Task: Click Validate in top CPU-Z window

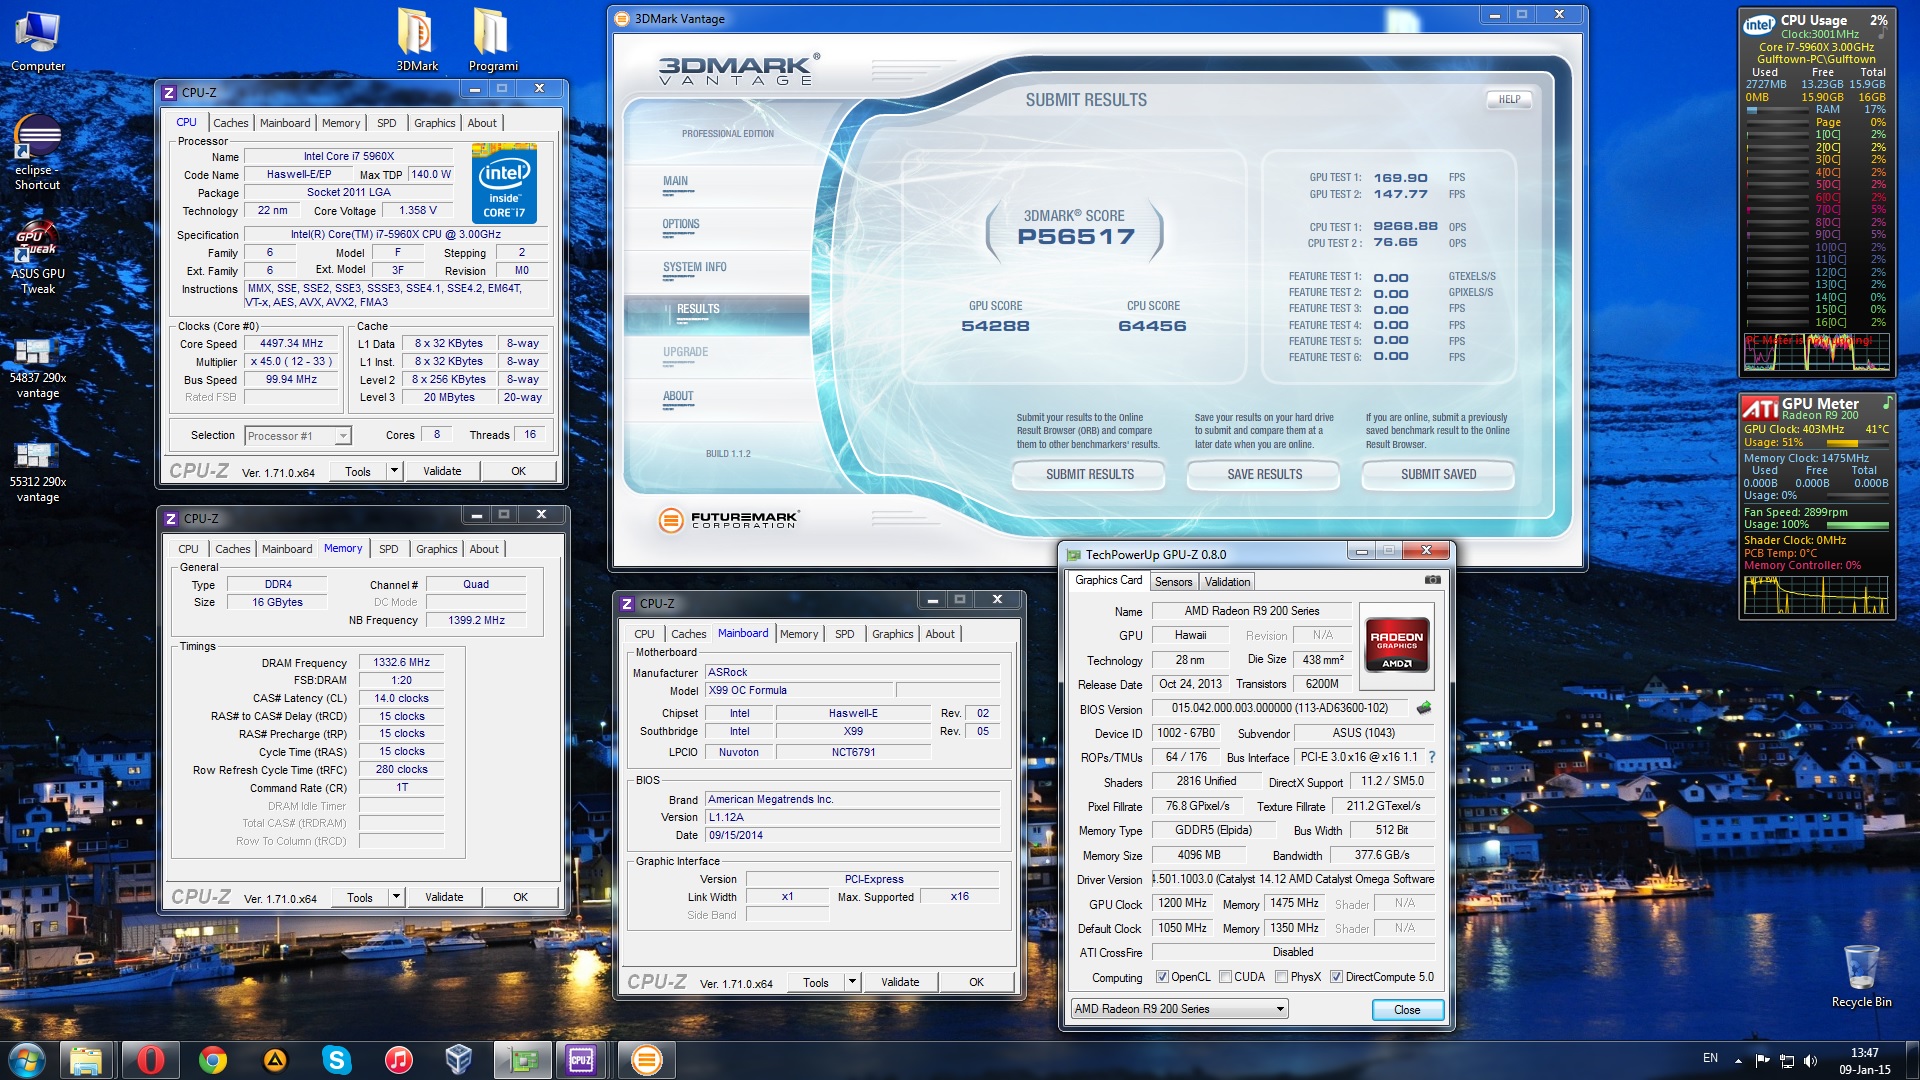Action: click(x=442, y=471)
